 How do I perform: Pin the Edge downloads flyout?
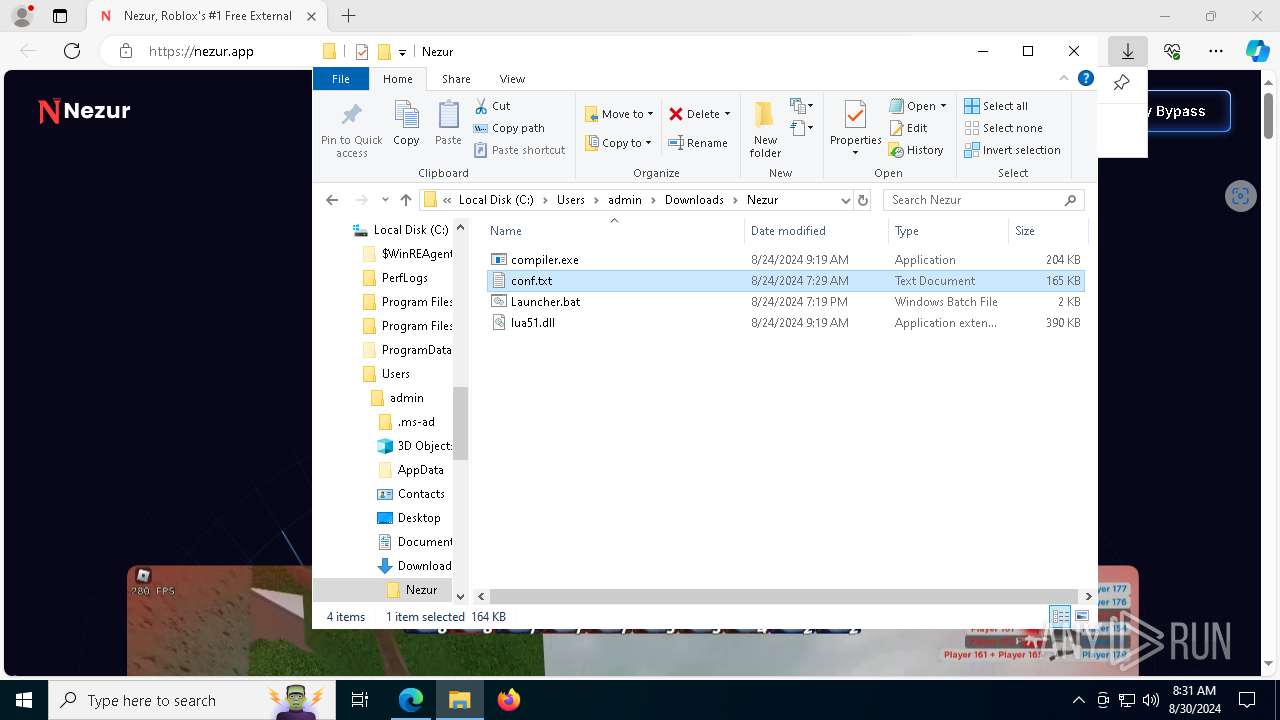(1122, 83)
